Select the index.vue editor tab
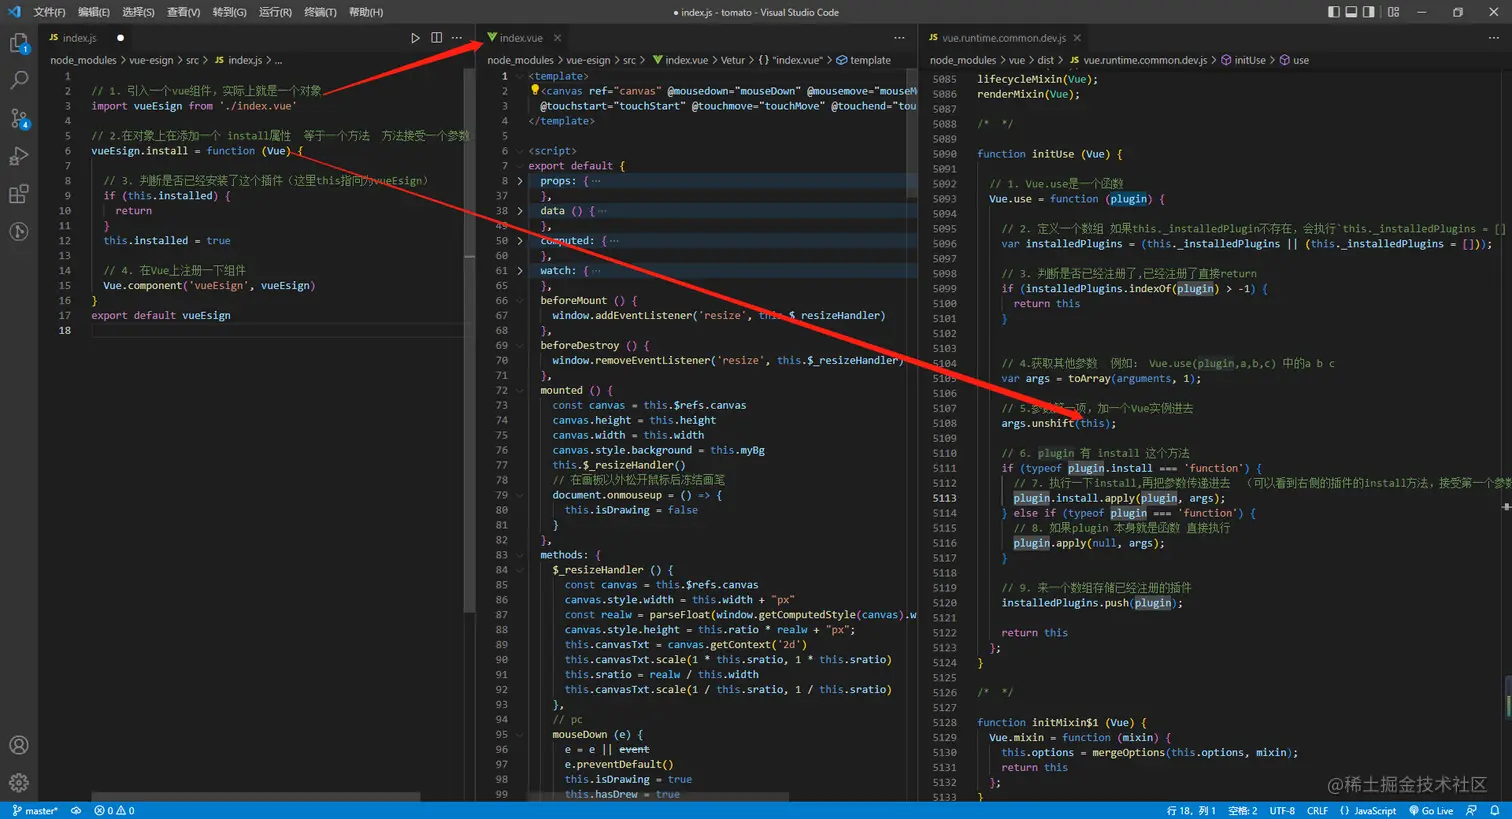This screenshot has height=819, width=1512. tap(523, 38)
